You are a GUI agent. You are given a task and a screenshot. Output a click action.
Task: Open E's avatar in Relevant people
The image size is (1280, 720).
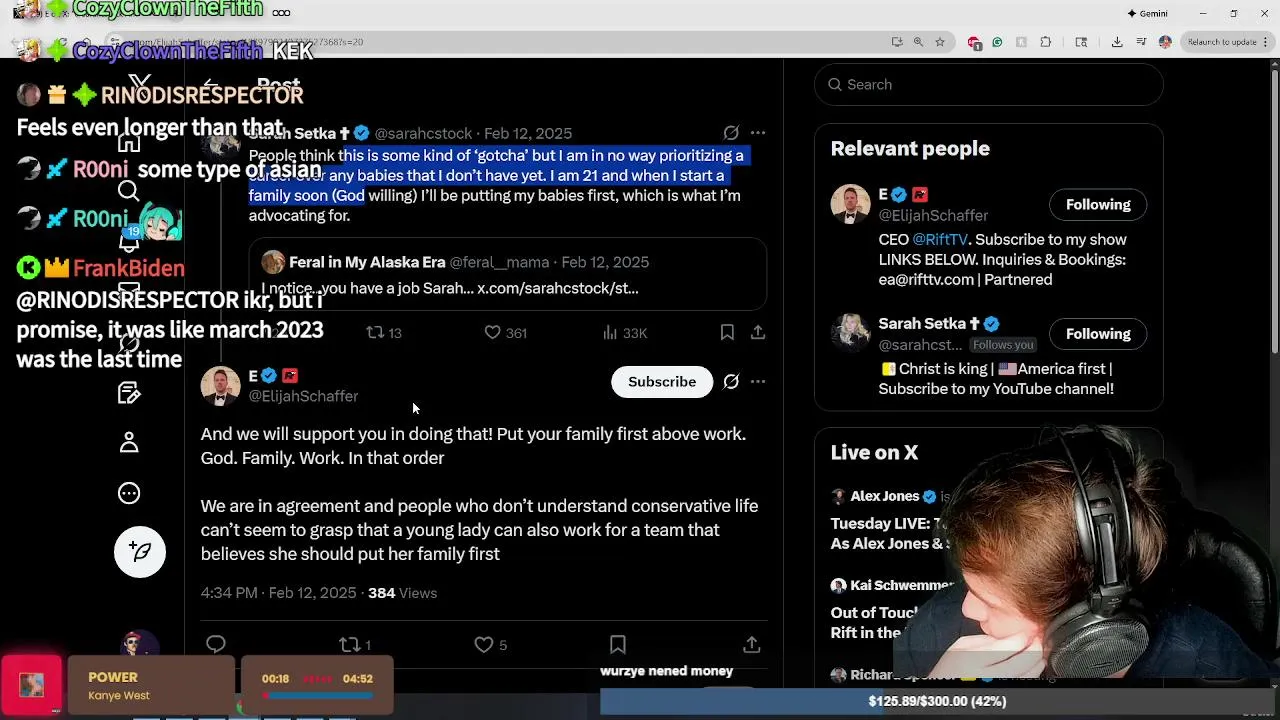click(x=850, y=205)
